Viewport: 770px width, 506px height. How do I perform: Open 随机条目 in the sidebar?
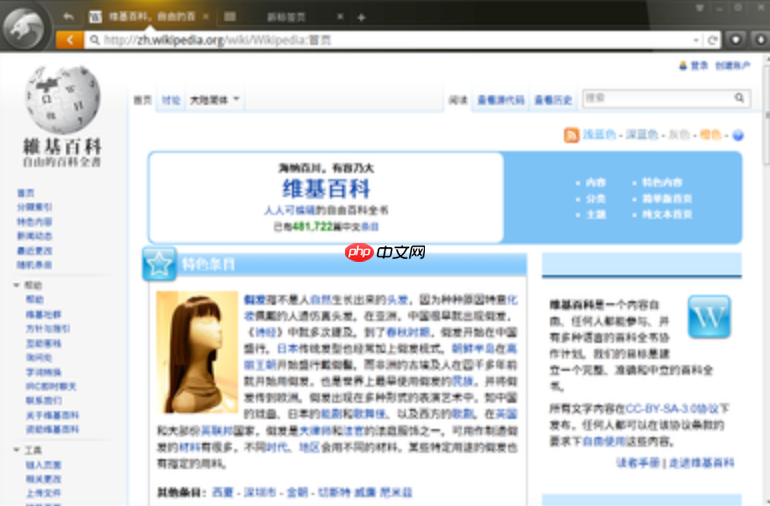pos(34,265)
